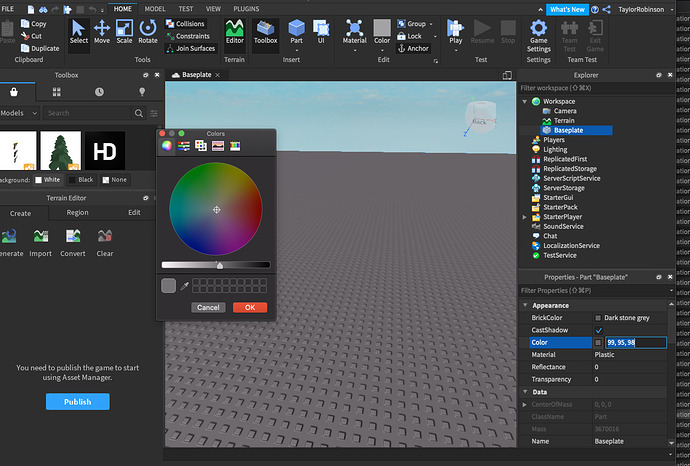
Task: Pick color with eyedropper tool
Action: (184, 286)
